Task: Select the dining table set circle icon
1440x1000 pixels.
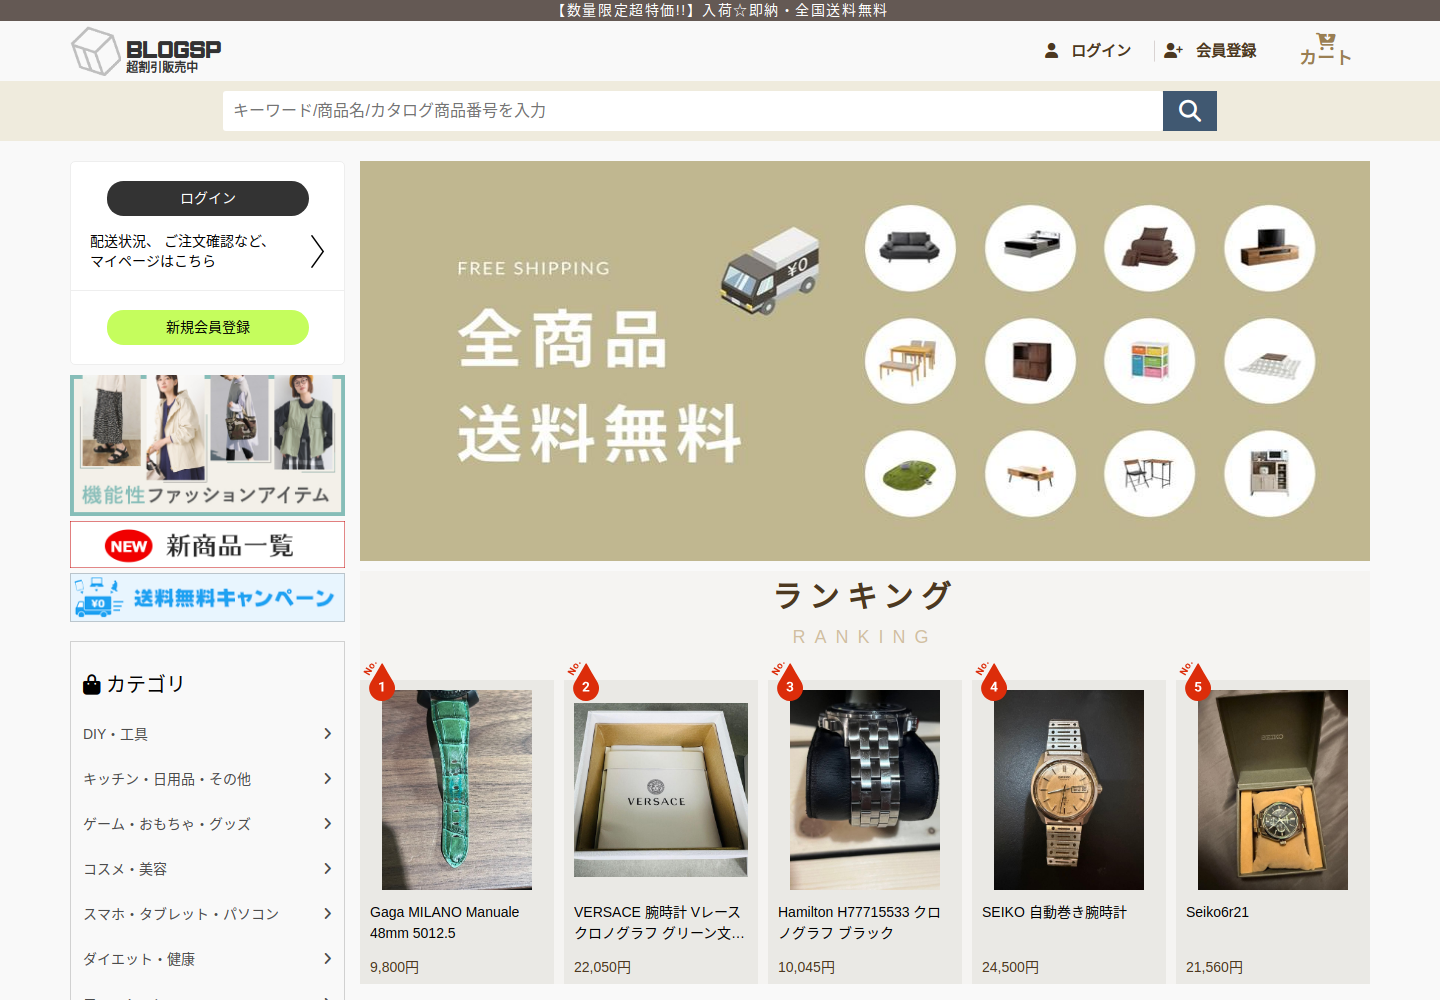Action: pyautogui.click(x=910, y=361)
